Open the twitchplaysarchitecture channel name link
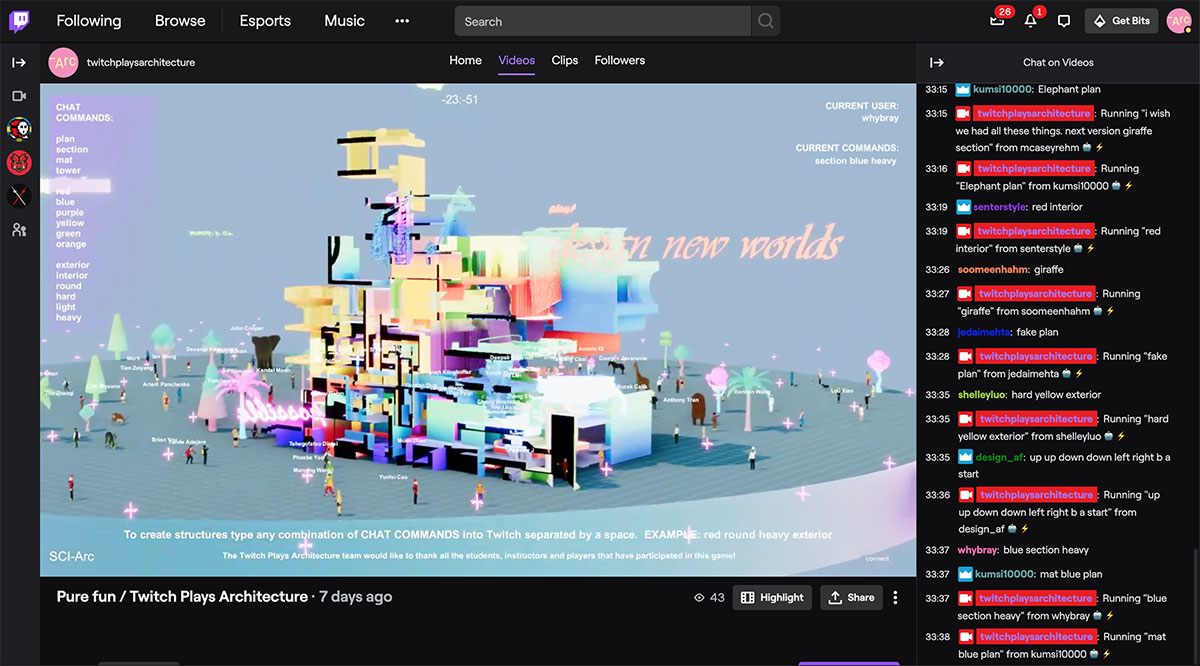 [141, 62]
